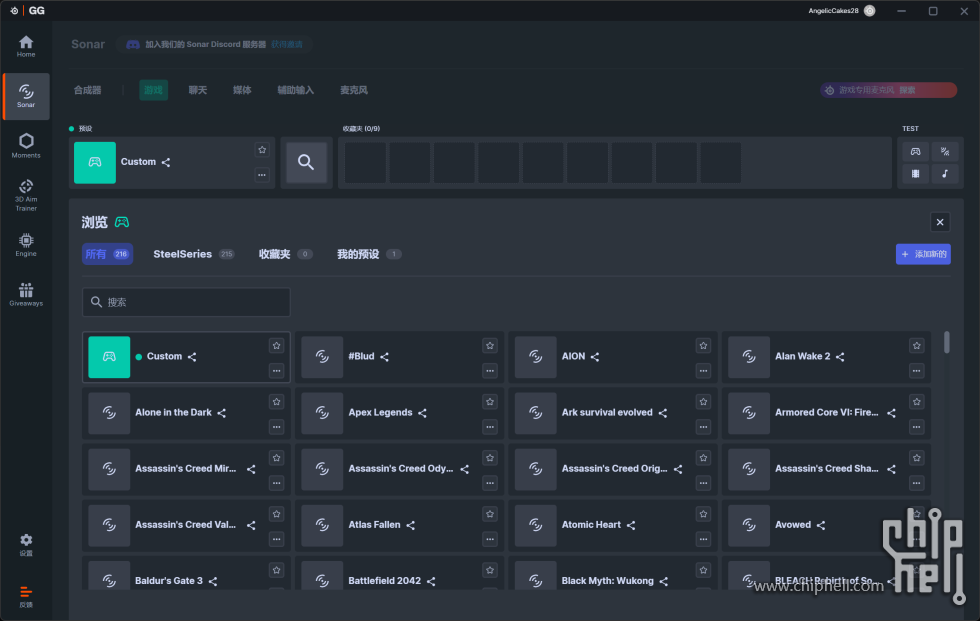
Task: Click the Discord icon in banner
Action: 132,44
